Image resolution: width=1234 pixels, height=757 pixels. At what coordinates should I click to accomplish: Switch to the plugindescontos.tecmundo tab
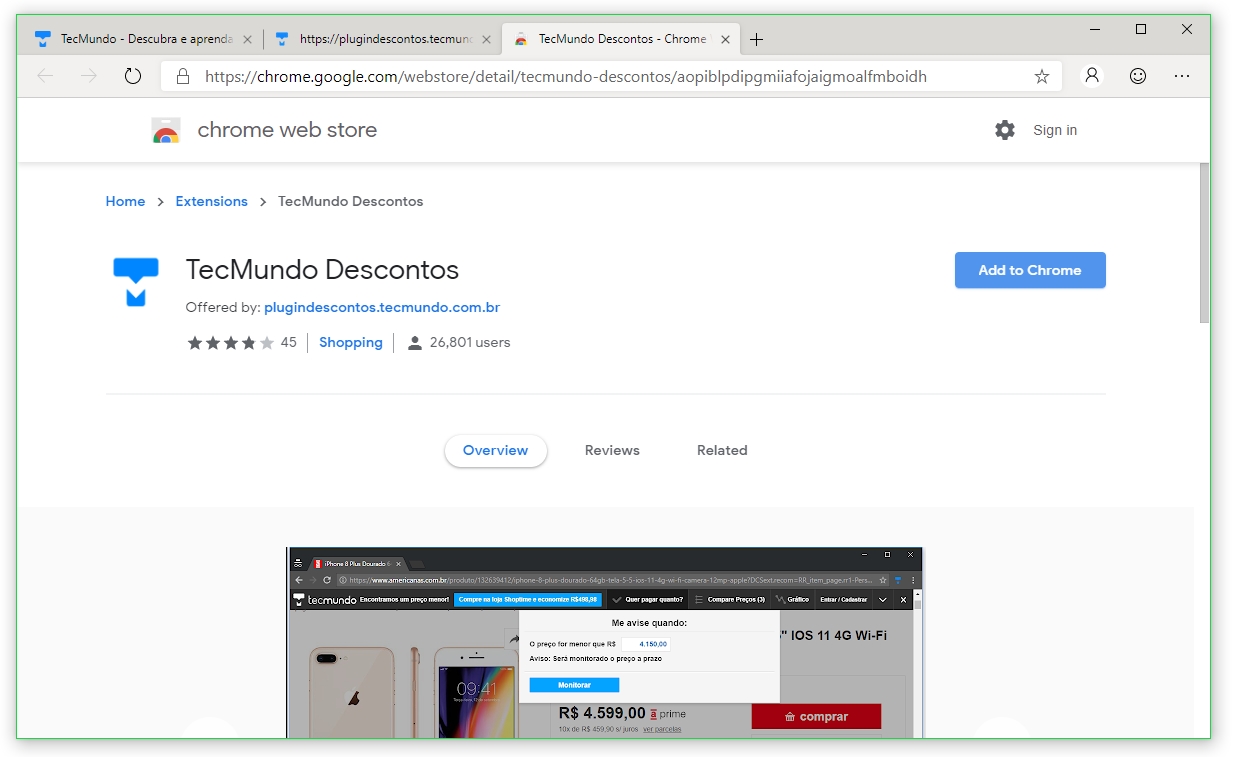[x=383, y=40]
